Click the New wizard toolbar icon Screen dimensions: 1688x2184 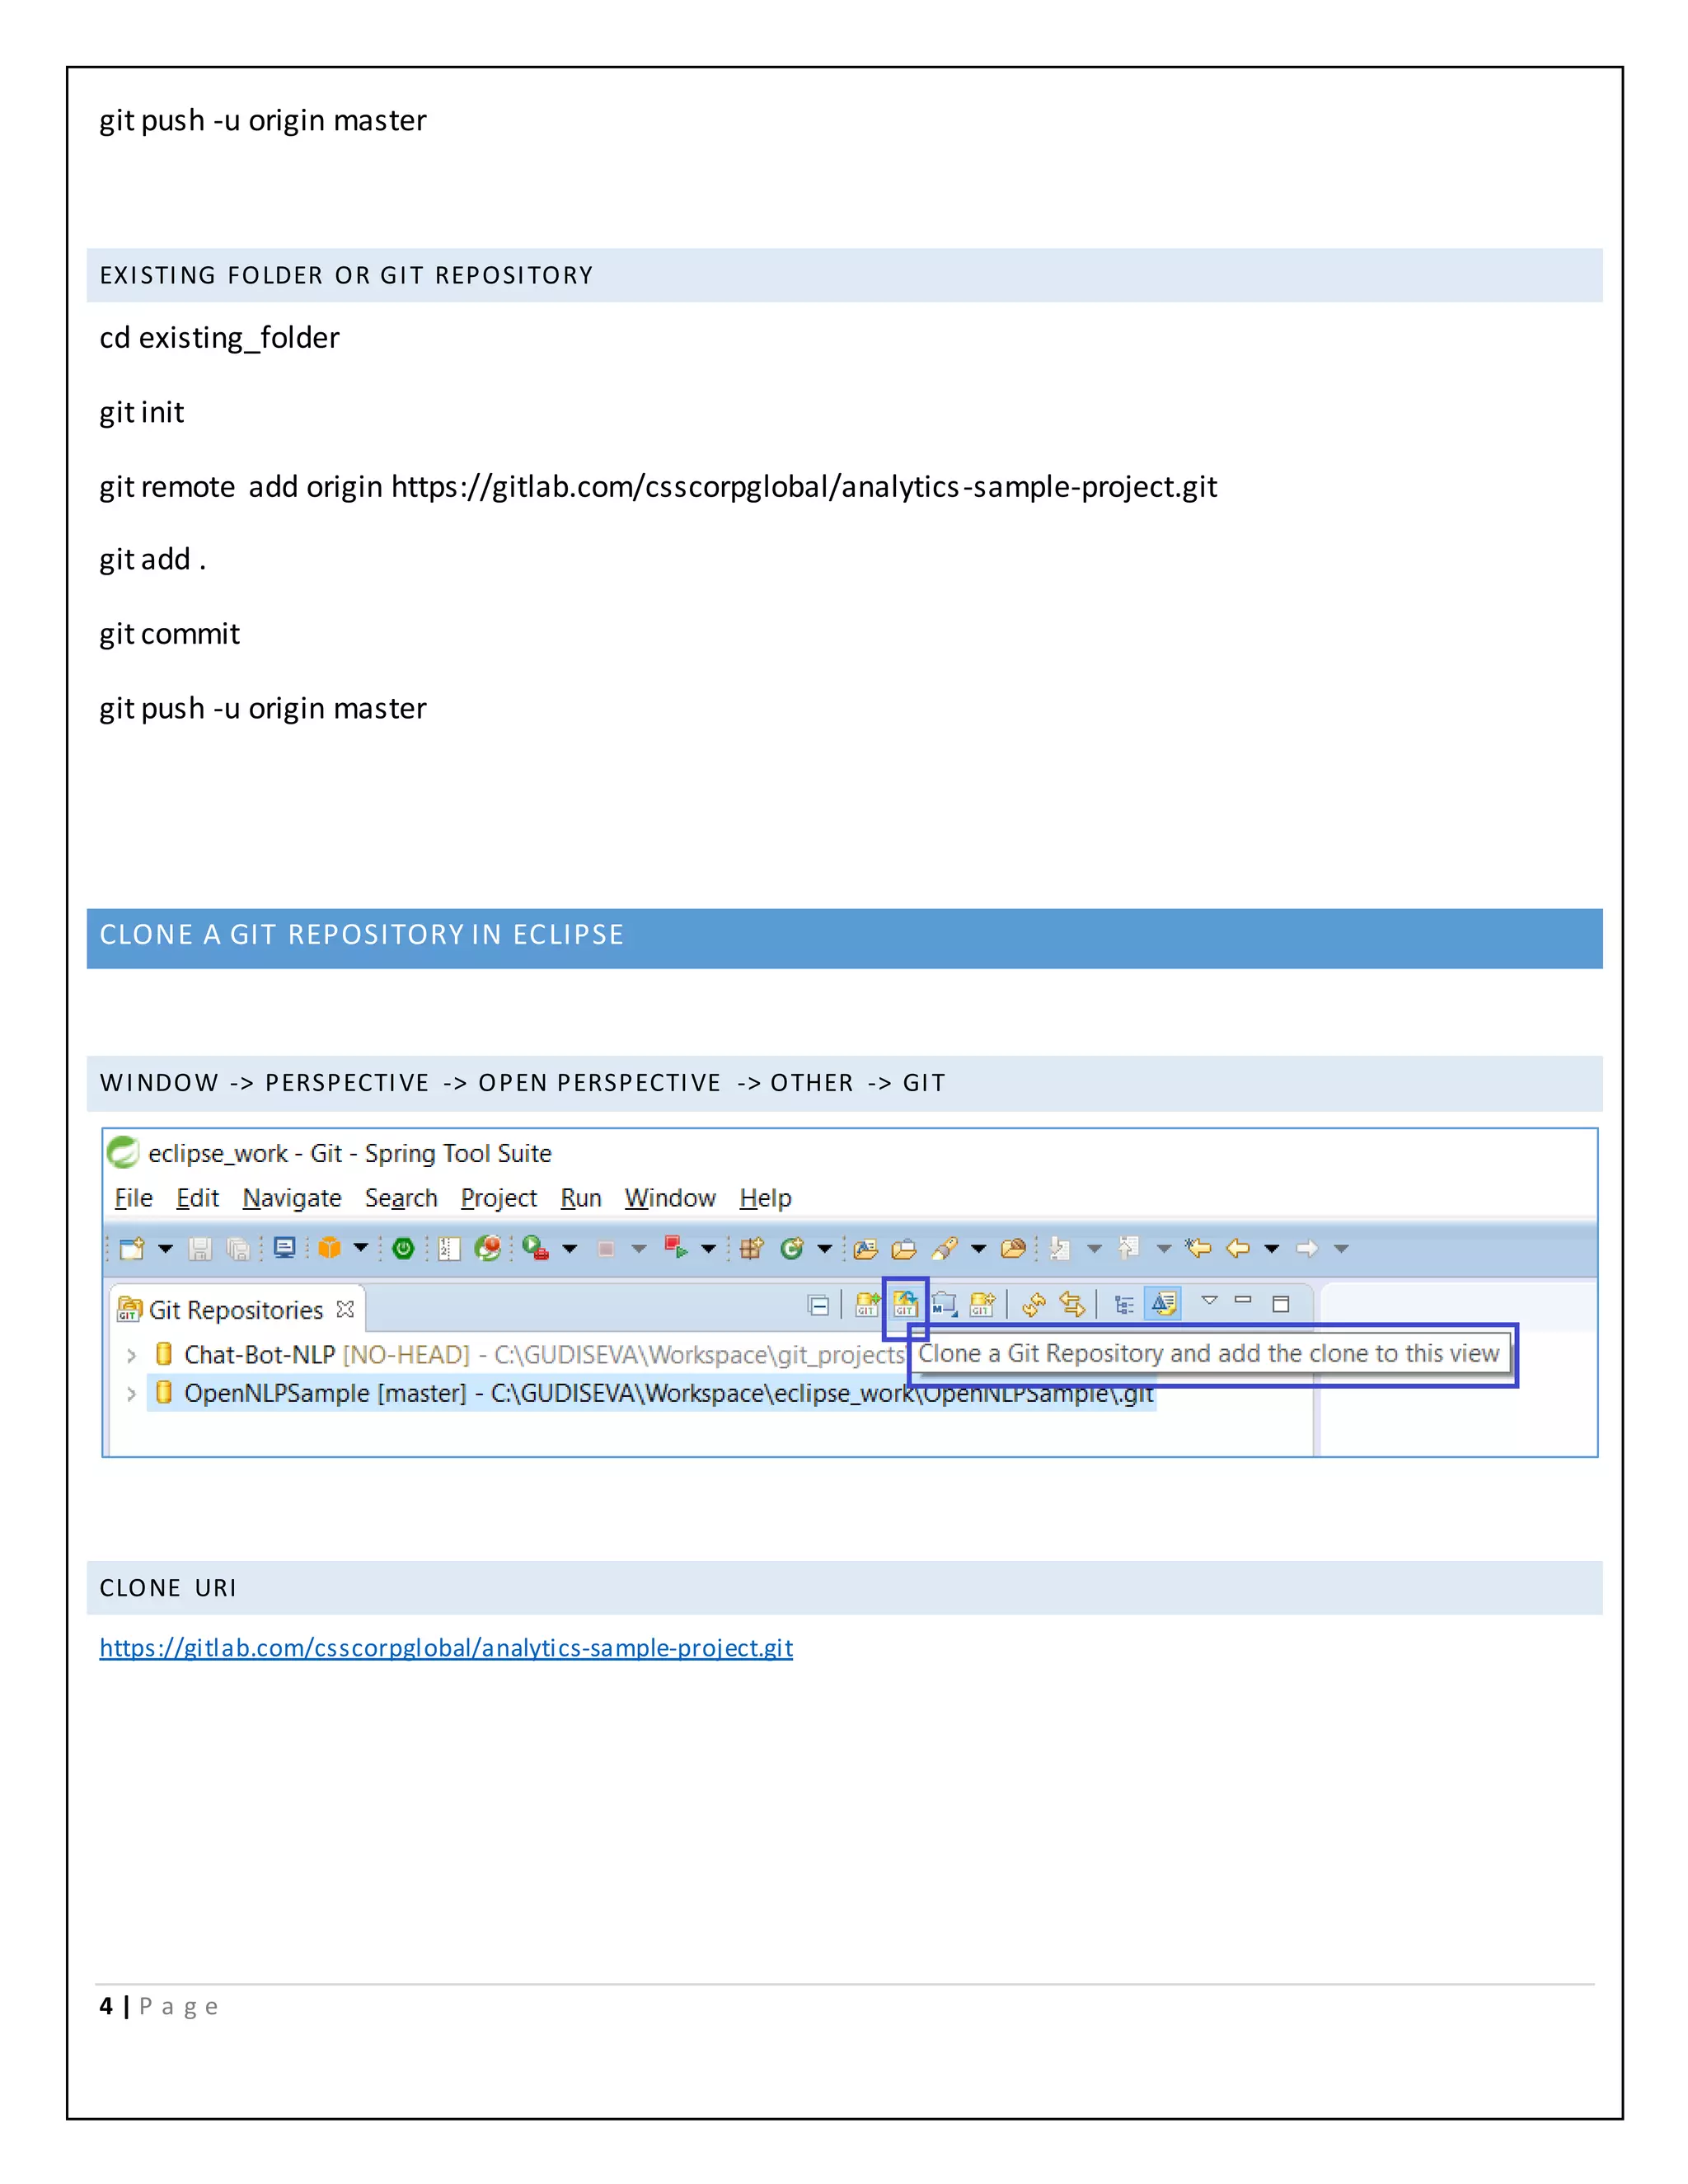(131, 1248)
